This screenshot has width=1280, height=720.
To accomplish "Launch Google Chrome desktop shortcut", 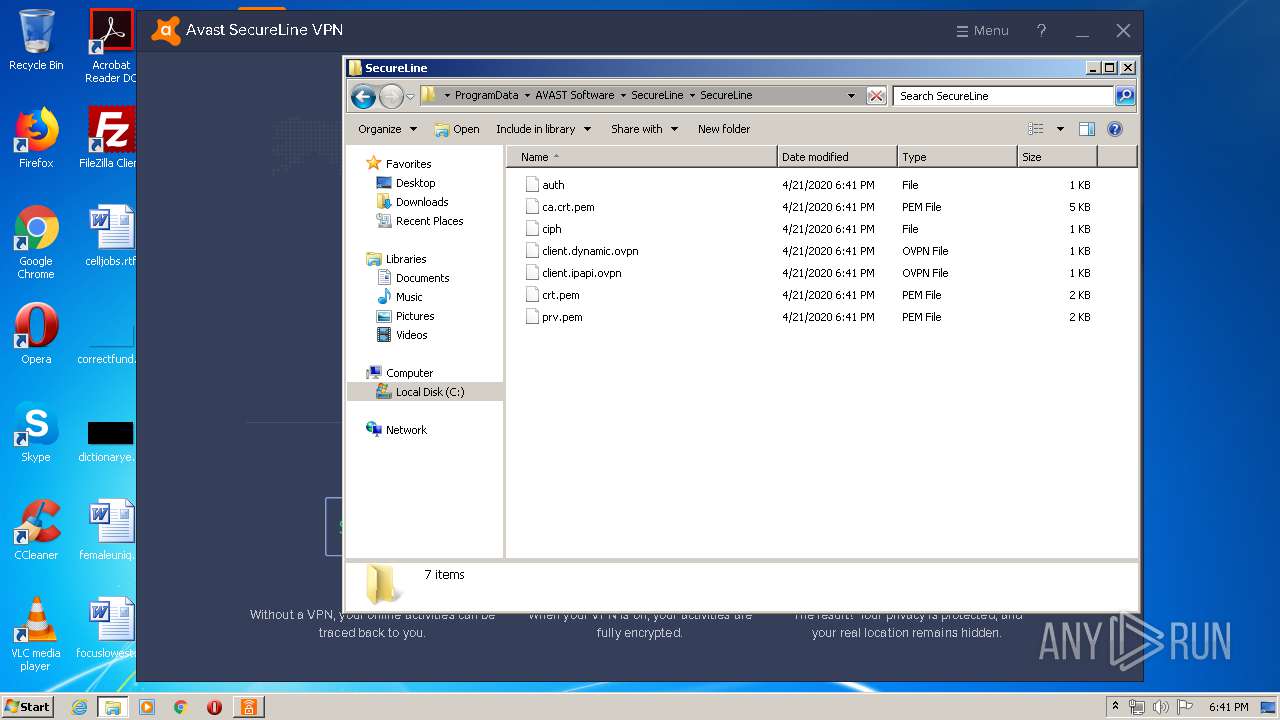I will point(36,242).
